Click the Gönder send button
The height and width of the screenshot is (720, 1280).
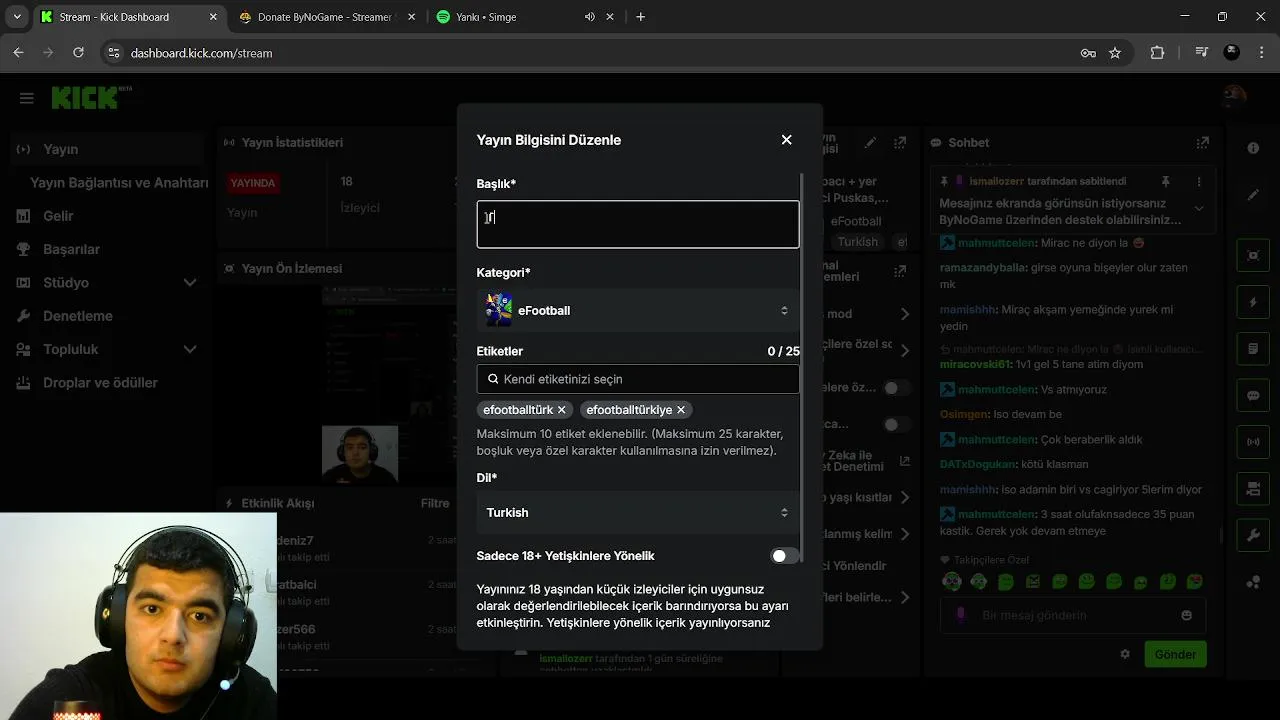coord(1175,654)
